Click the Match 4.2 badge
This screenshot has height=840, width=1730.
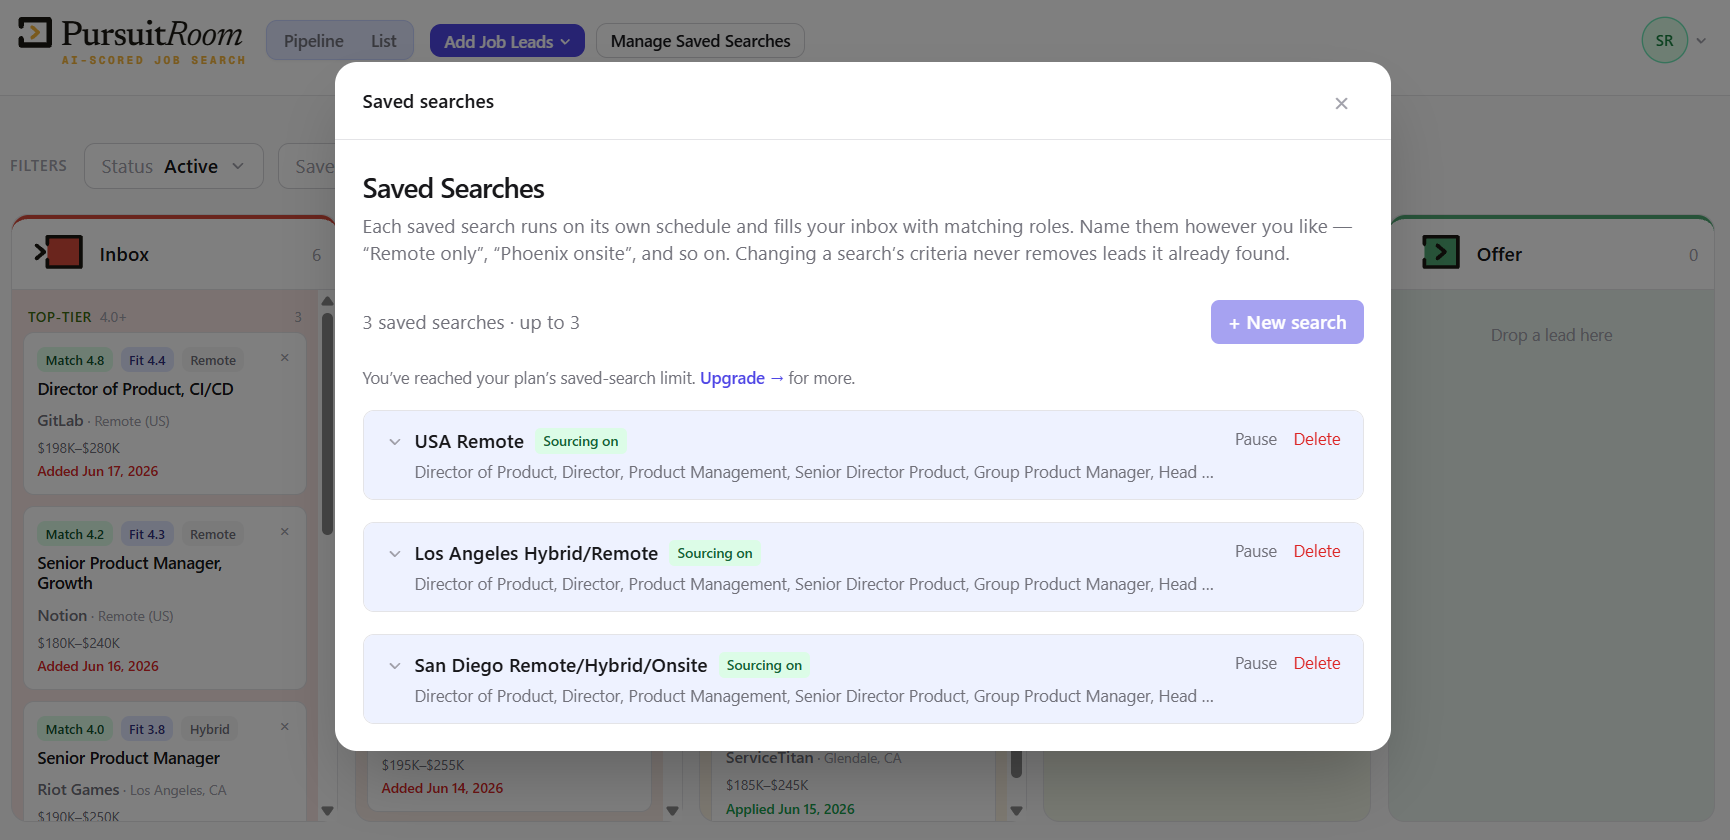pyautogui.click(x=75, y=534)
